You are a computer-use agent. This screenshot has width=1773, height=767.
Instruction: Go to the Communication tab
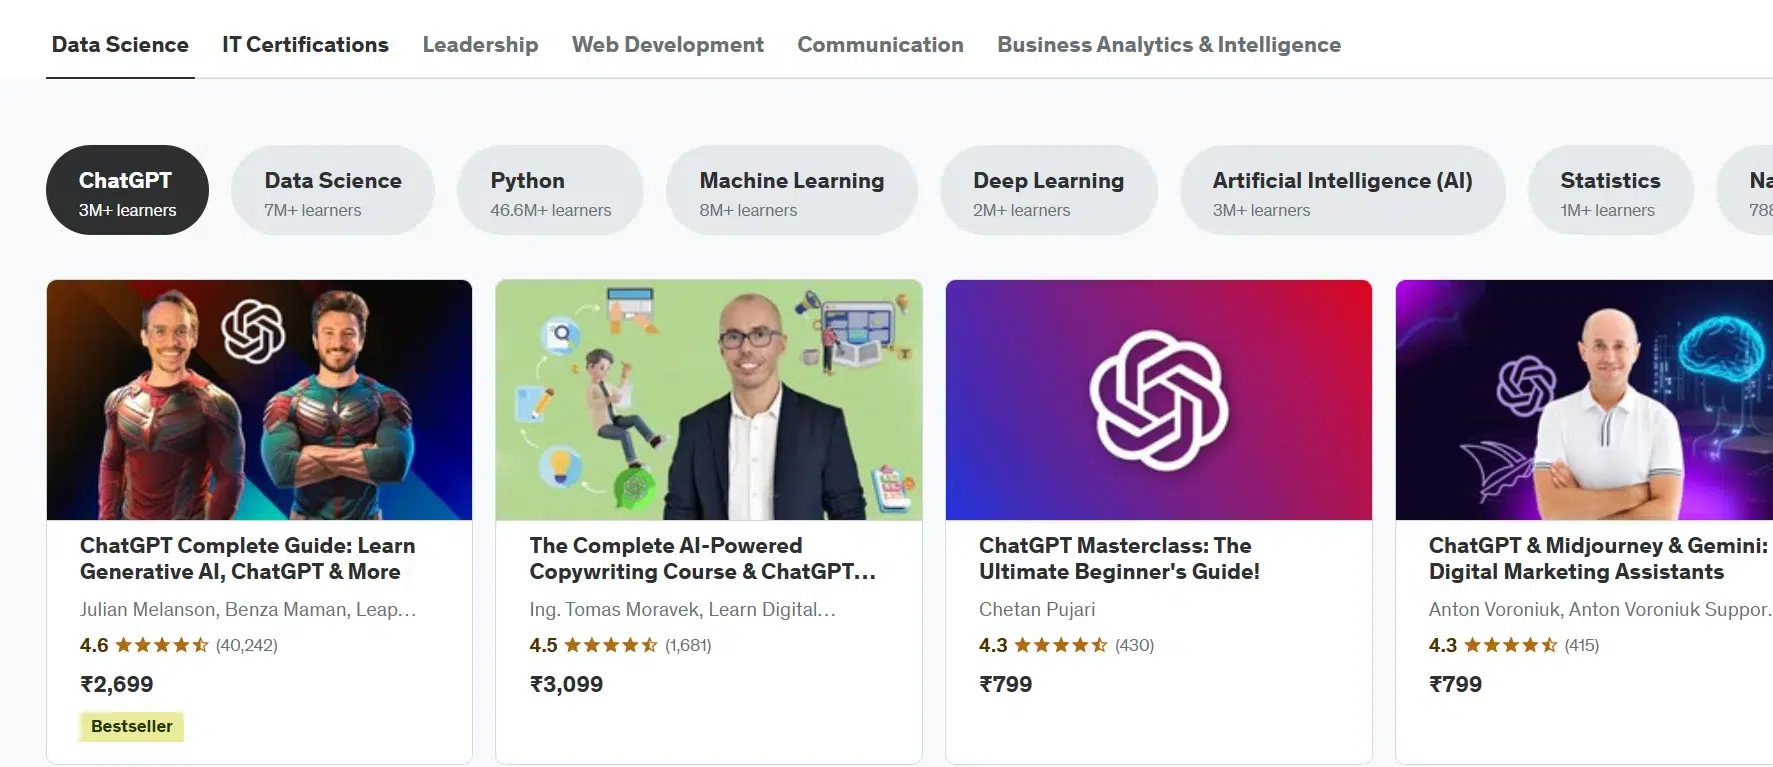click(x=880, y=45)
